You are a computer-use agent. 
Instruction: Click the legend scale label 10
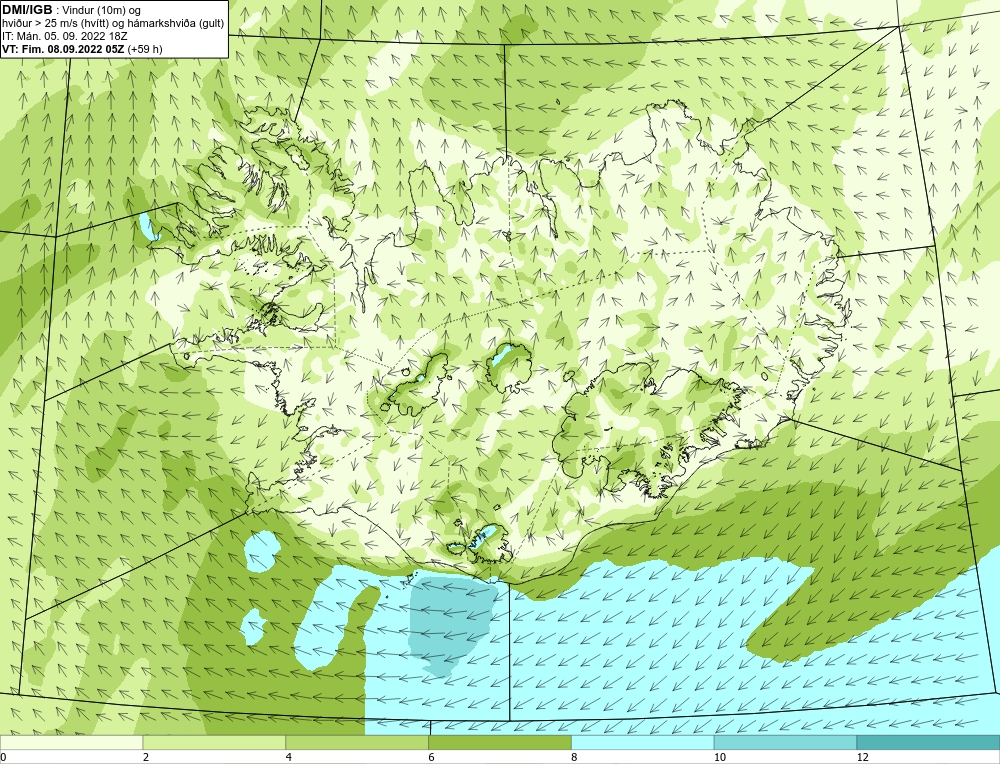coord(719,757)
